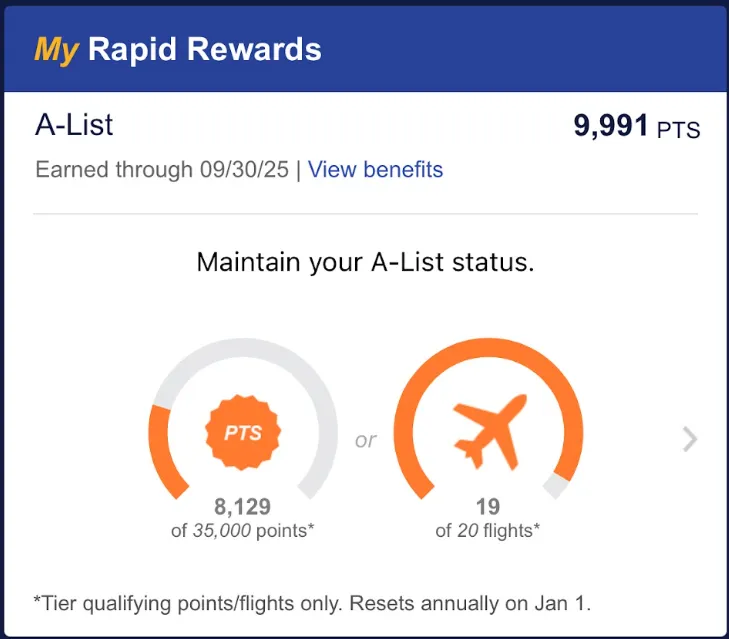Click the orange PTS badge icon

(242, 434)
